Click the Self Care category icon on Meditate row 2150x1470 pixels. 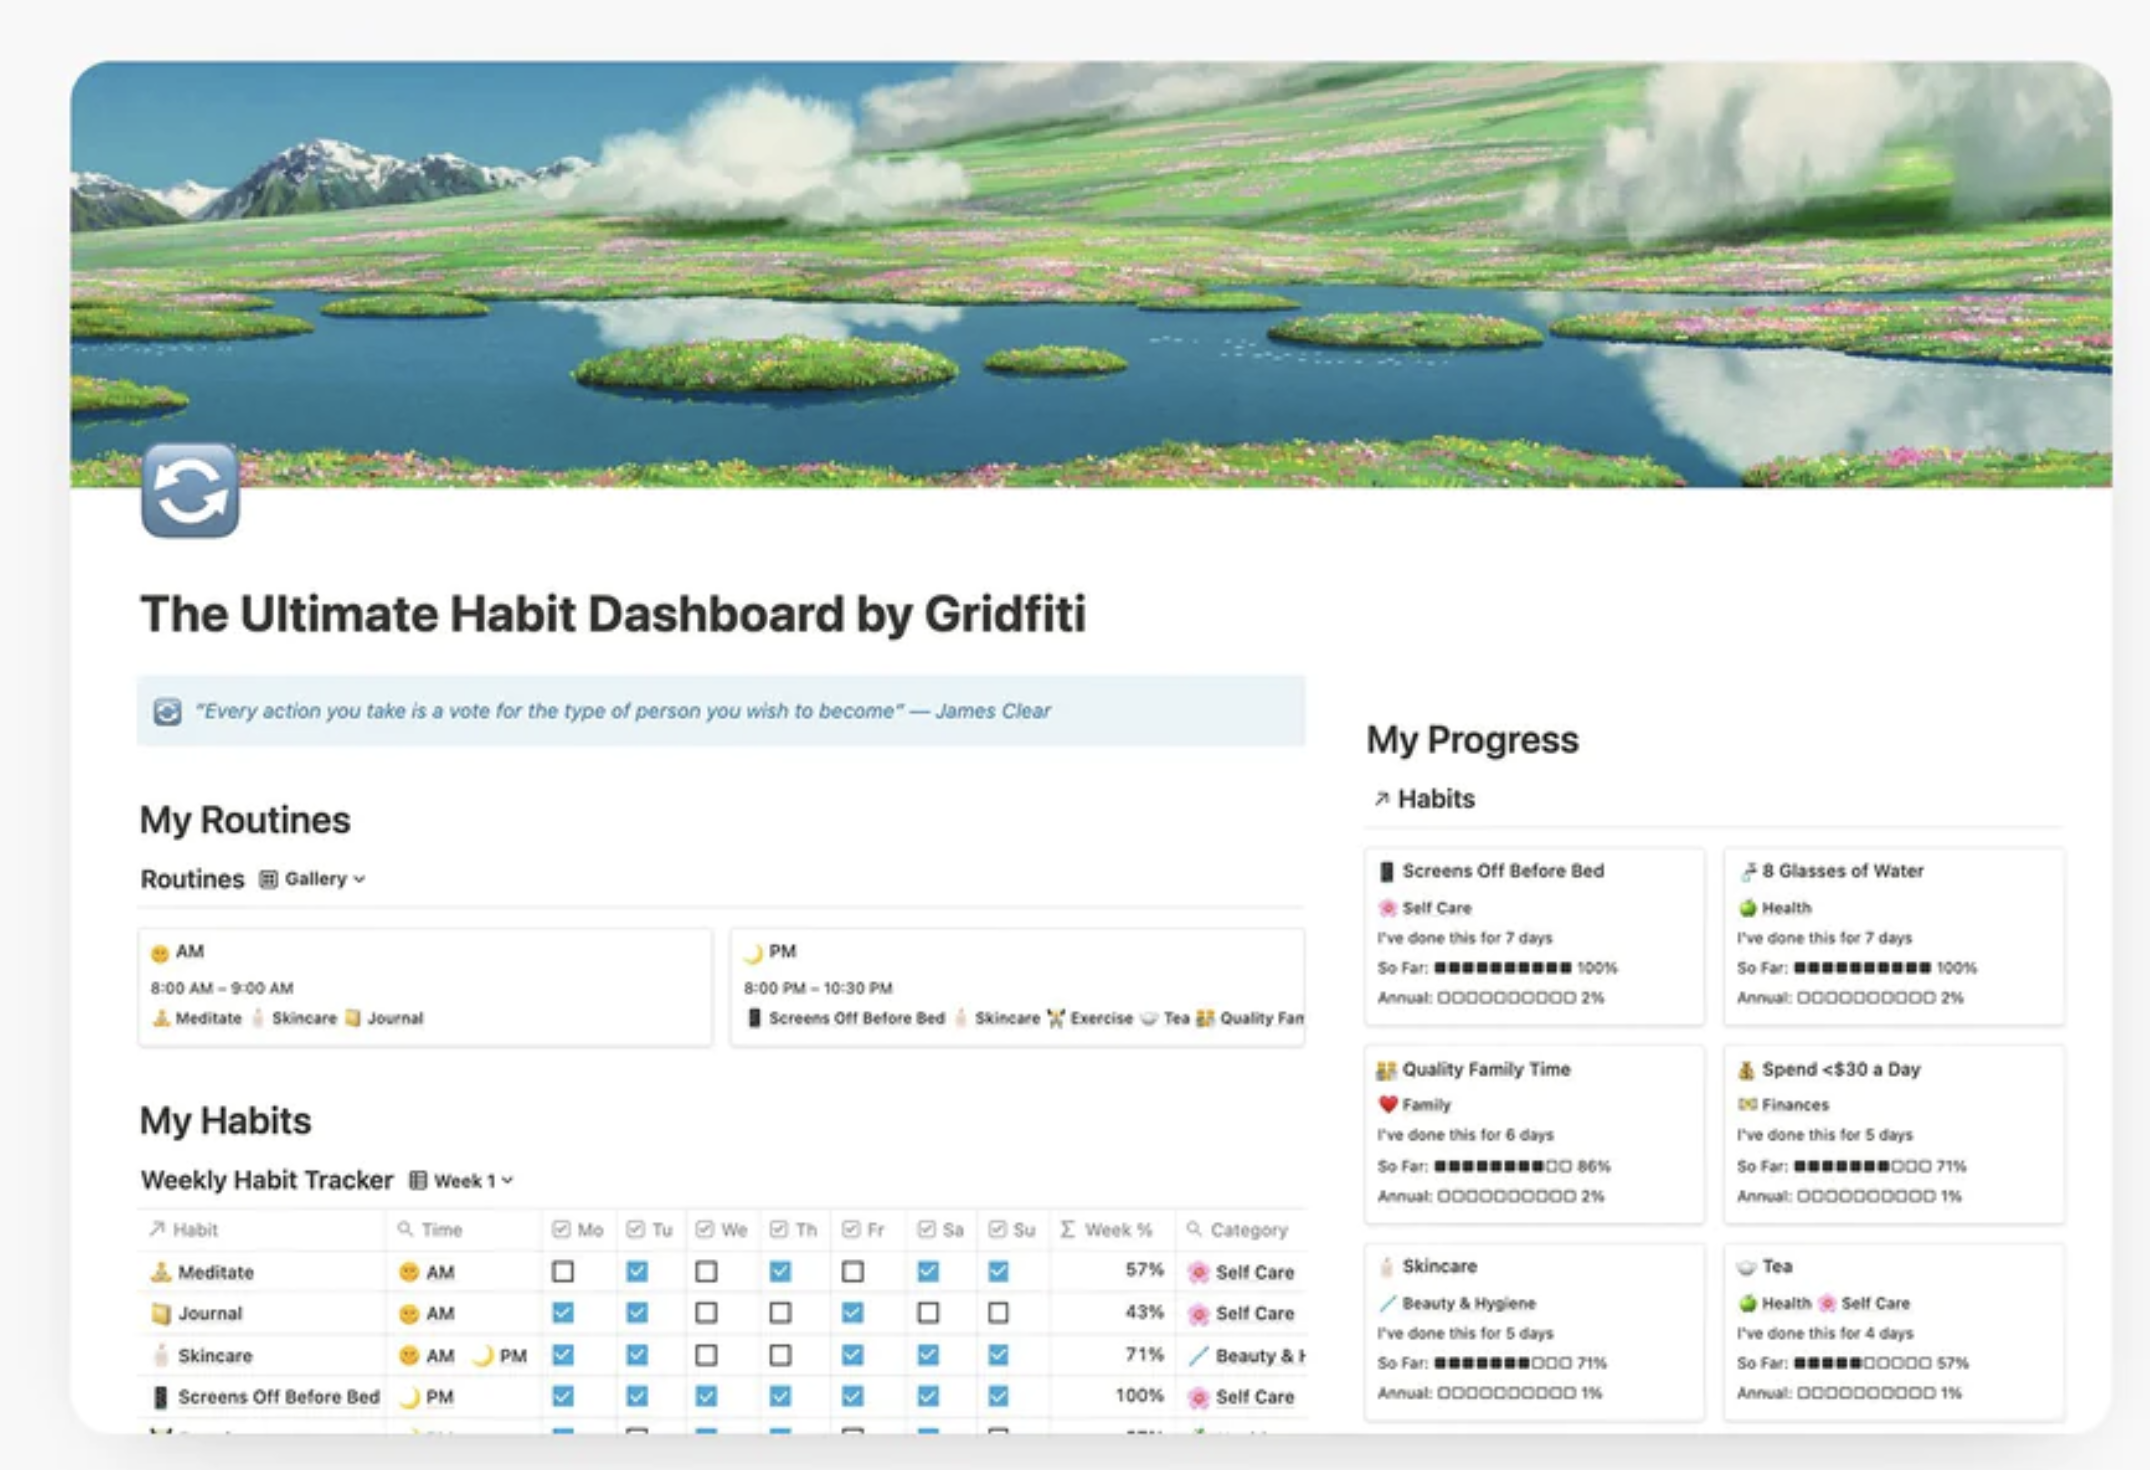click(1194, 1266)
